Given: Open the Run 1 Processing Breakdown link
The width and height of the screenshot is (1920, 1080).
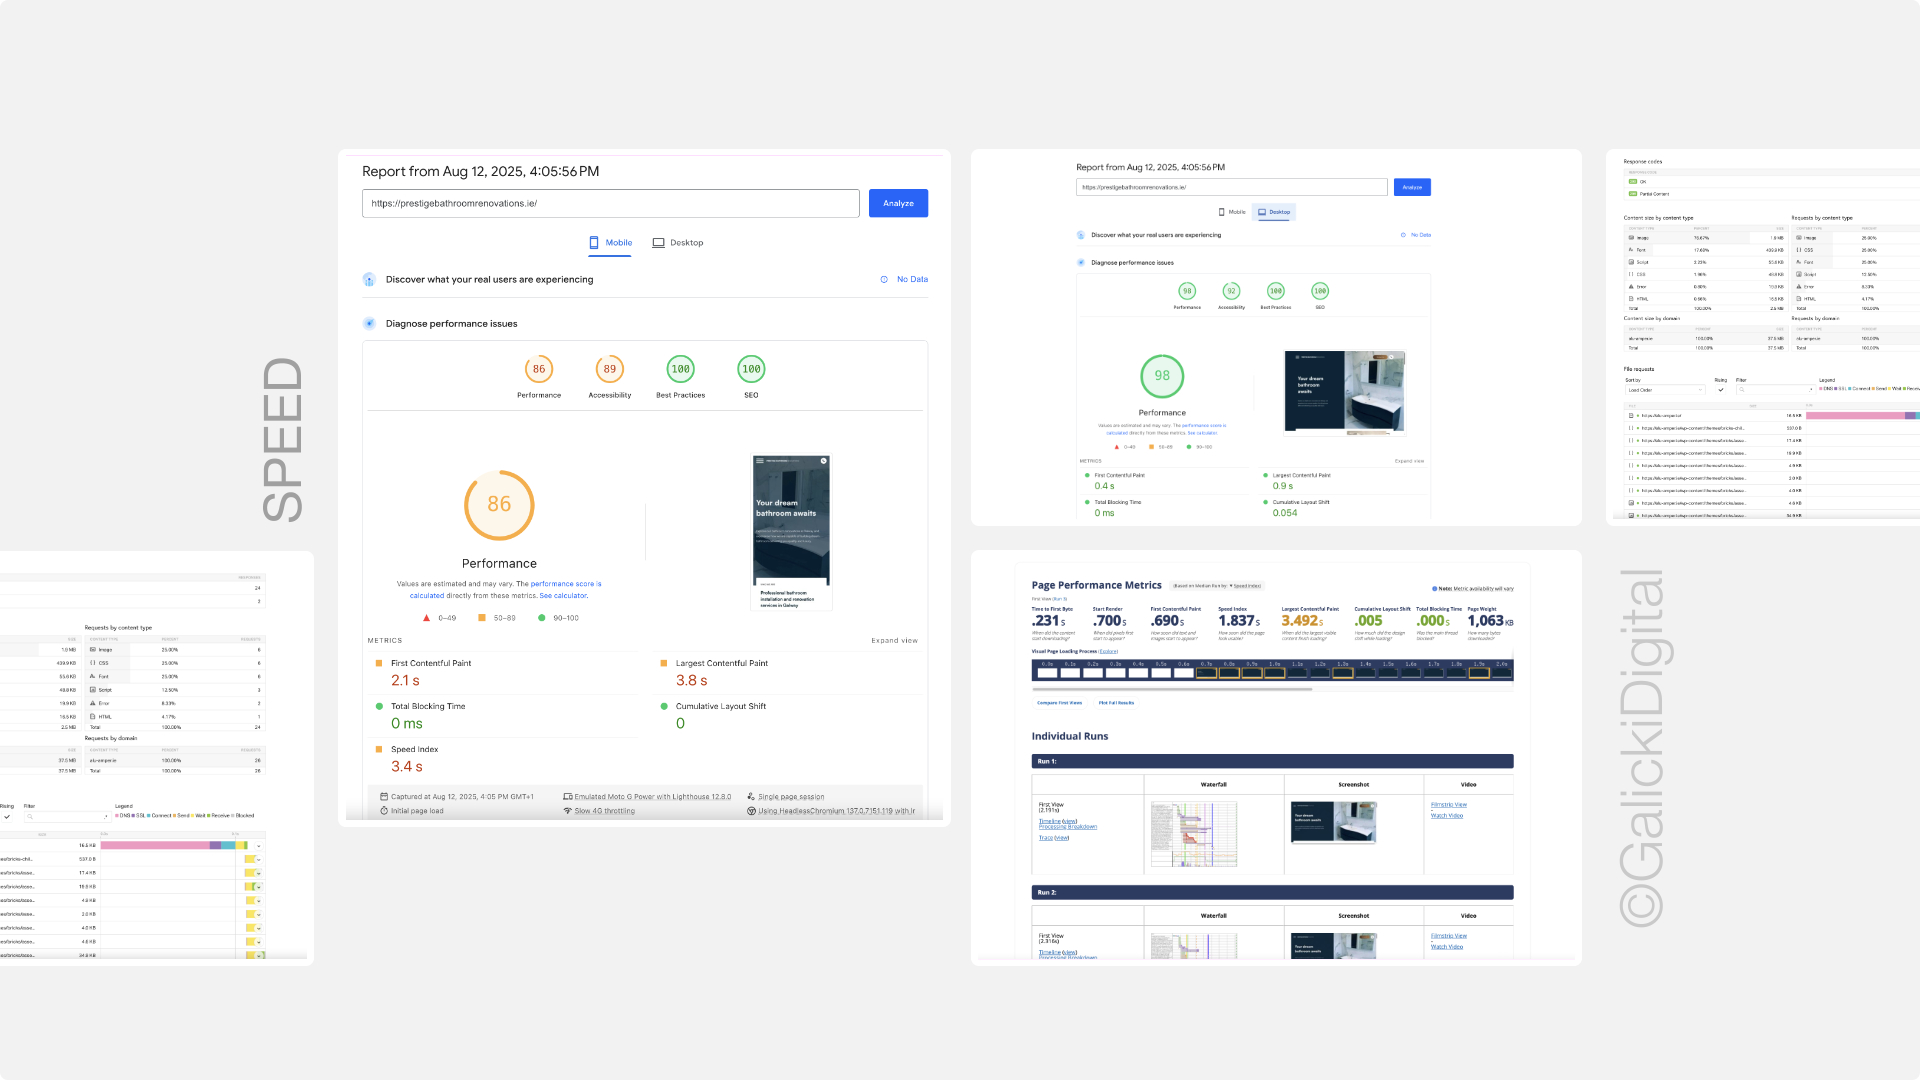Looking at the screenshot, I should (x=1068, y=827).
